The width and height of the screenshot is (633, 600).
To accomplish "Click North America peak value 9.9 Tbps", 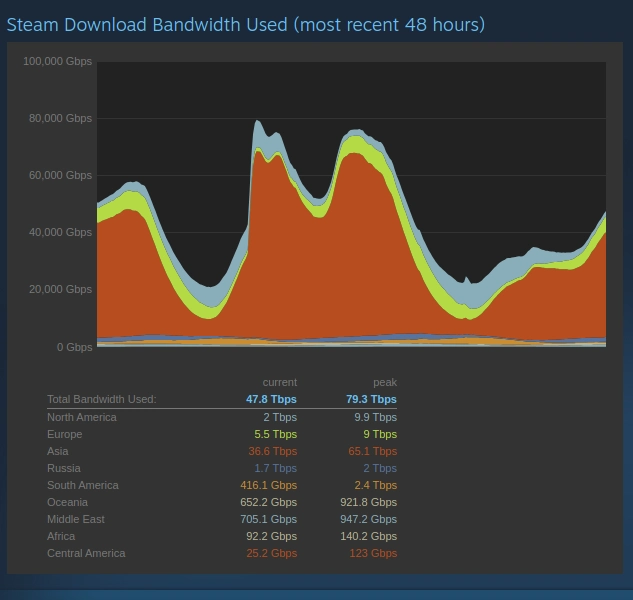I will (x=376, y=417).
